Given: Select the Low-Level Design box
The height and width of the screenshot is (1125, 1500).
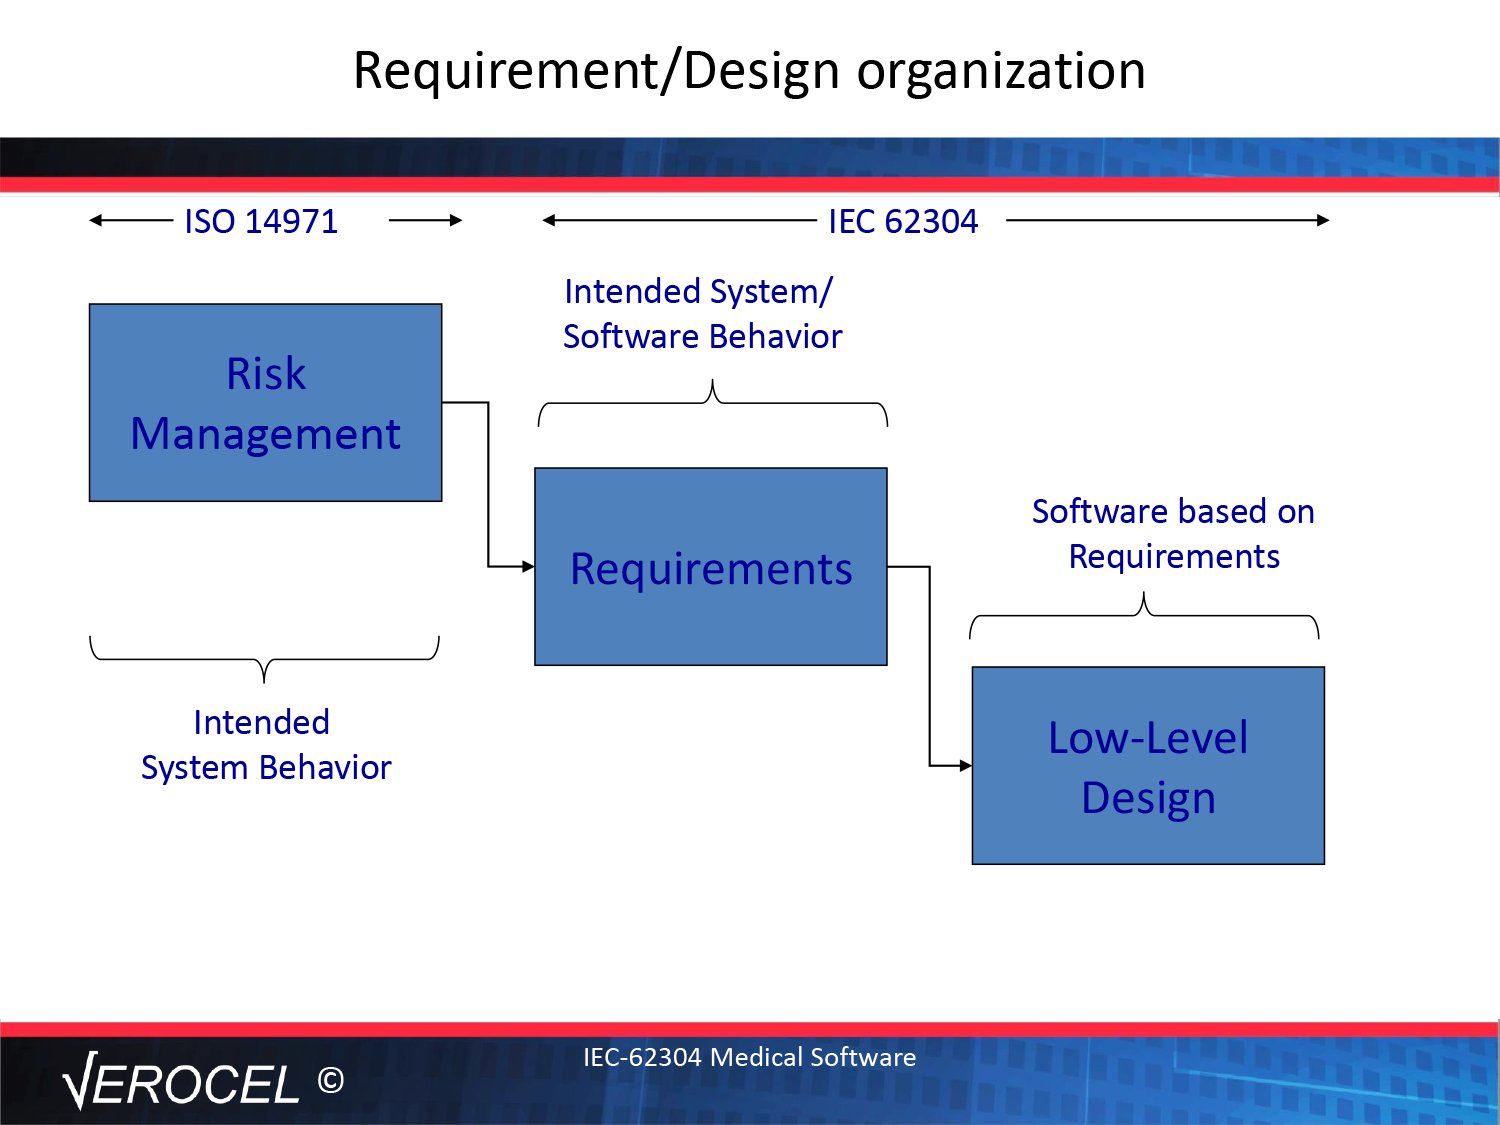Looking at the screenshot, I should coord(1148,766).
